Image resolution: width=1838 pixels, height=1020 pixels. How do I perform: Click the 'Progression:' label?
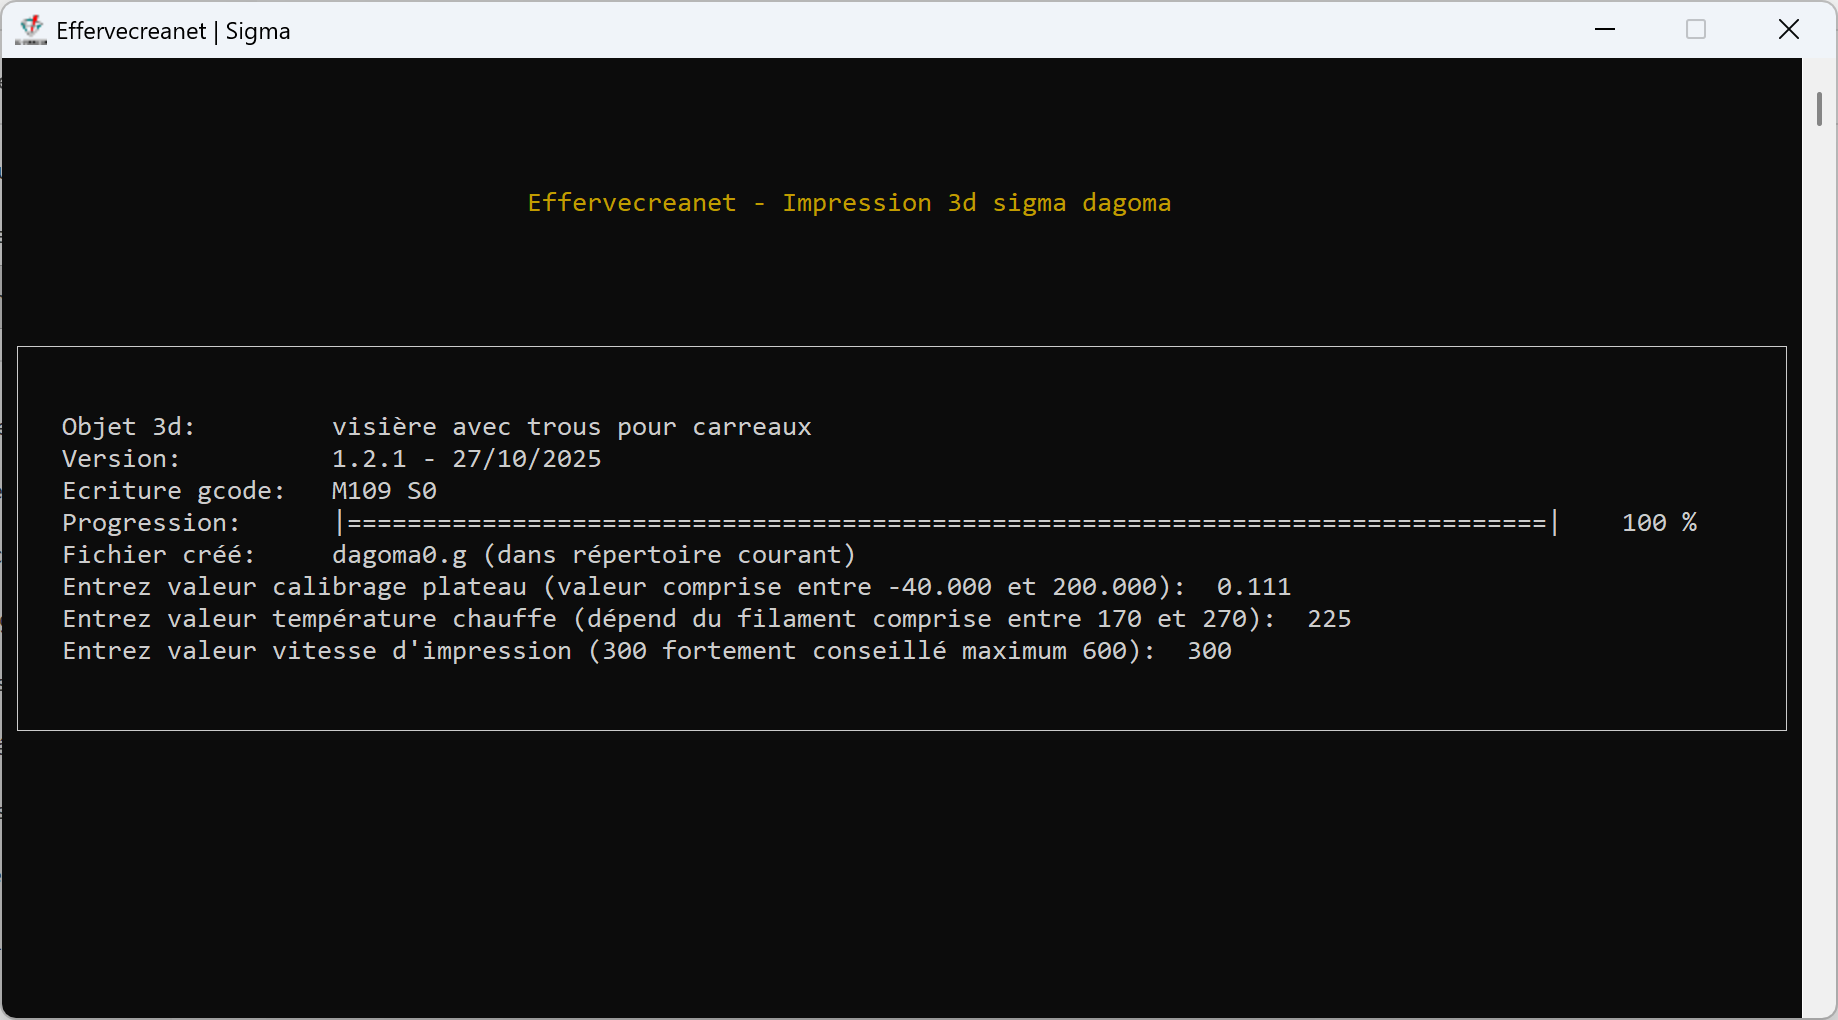[151, 523]
